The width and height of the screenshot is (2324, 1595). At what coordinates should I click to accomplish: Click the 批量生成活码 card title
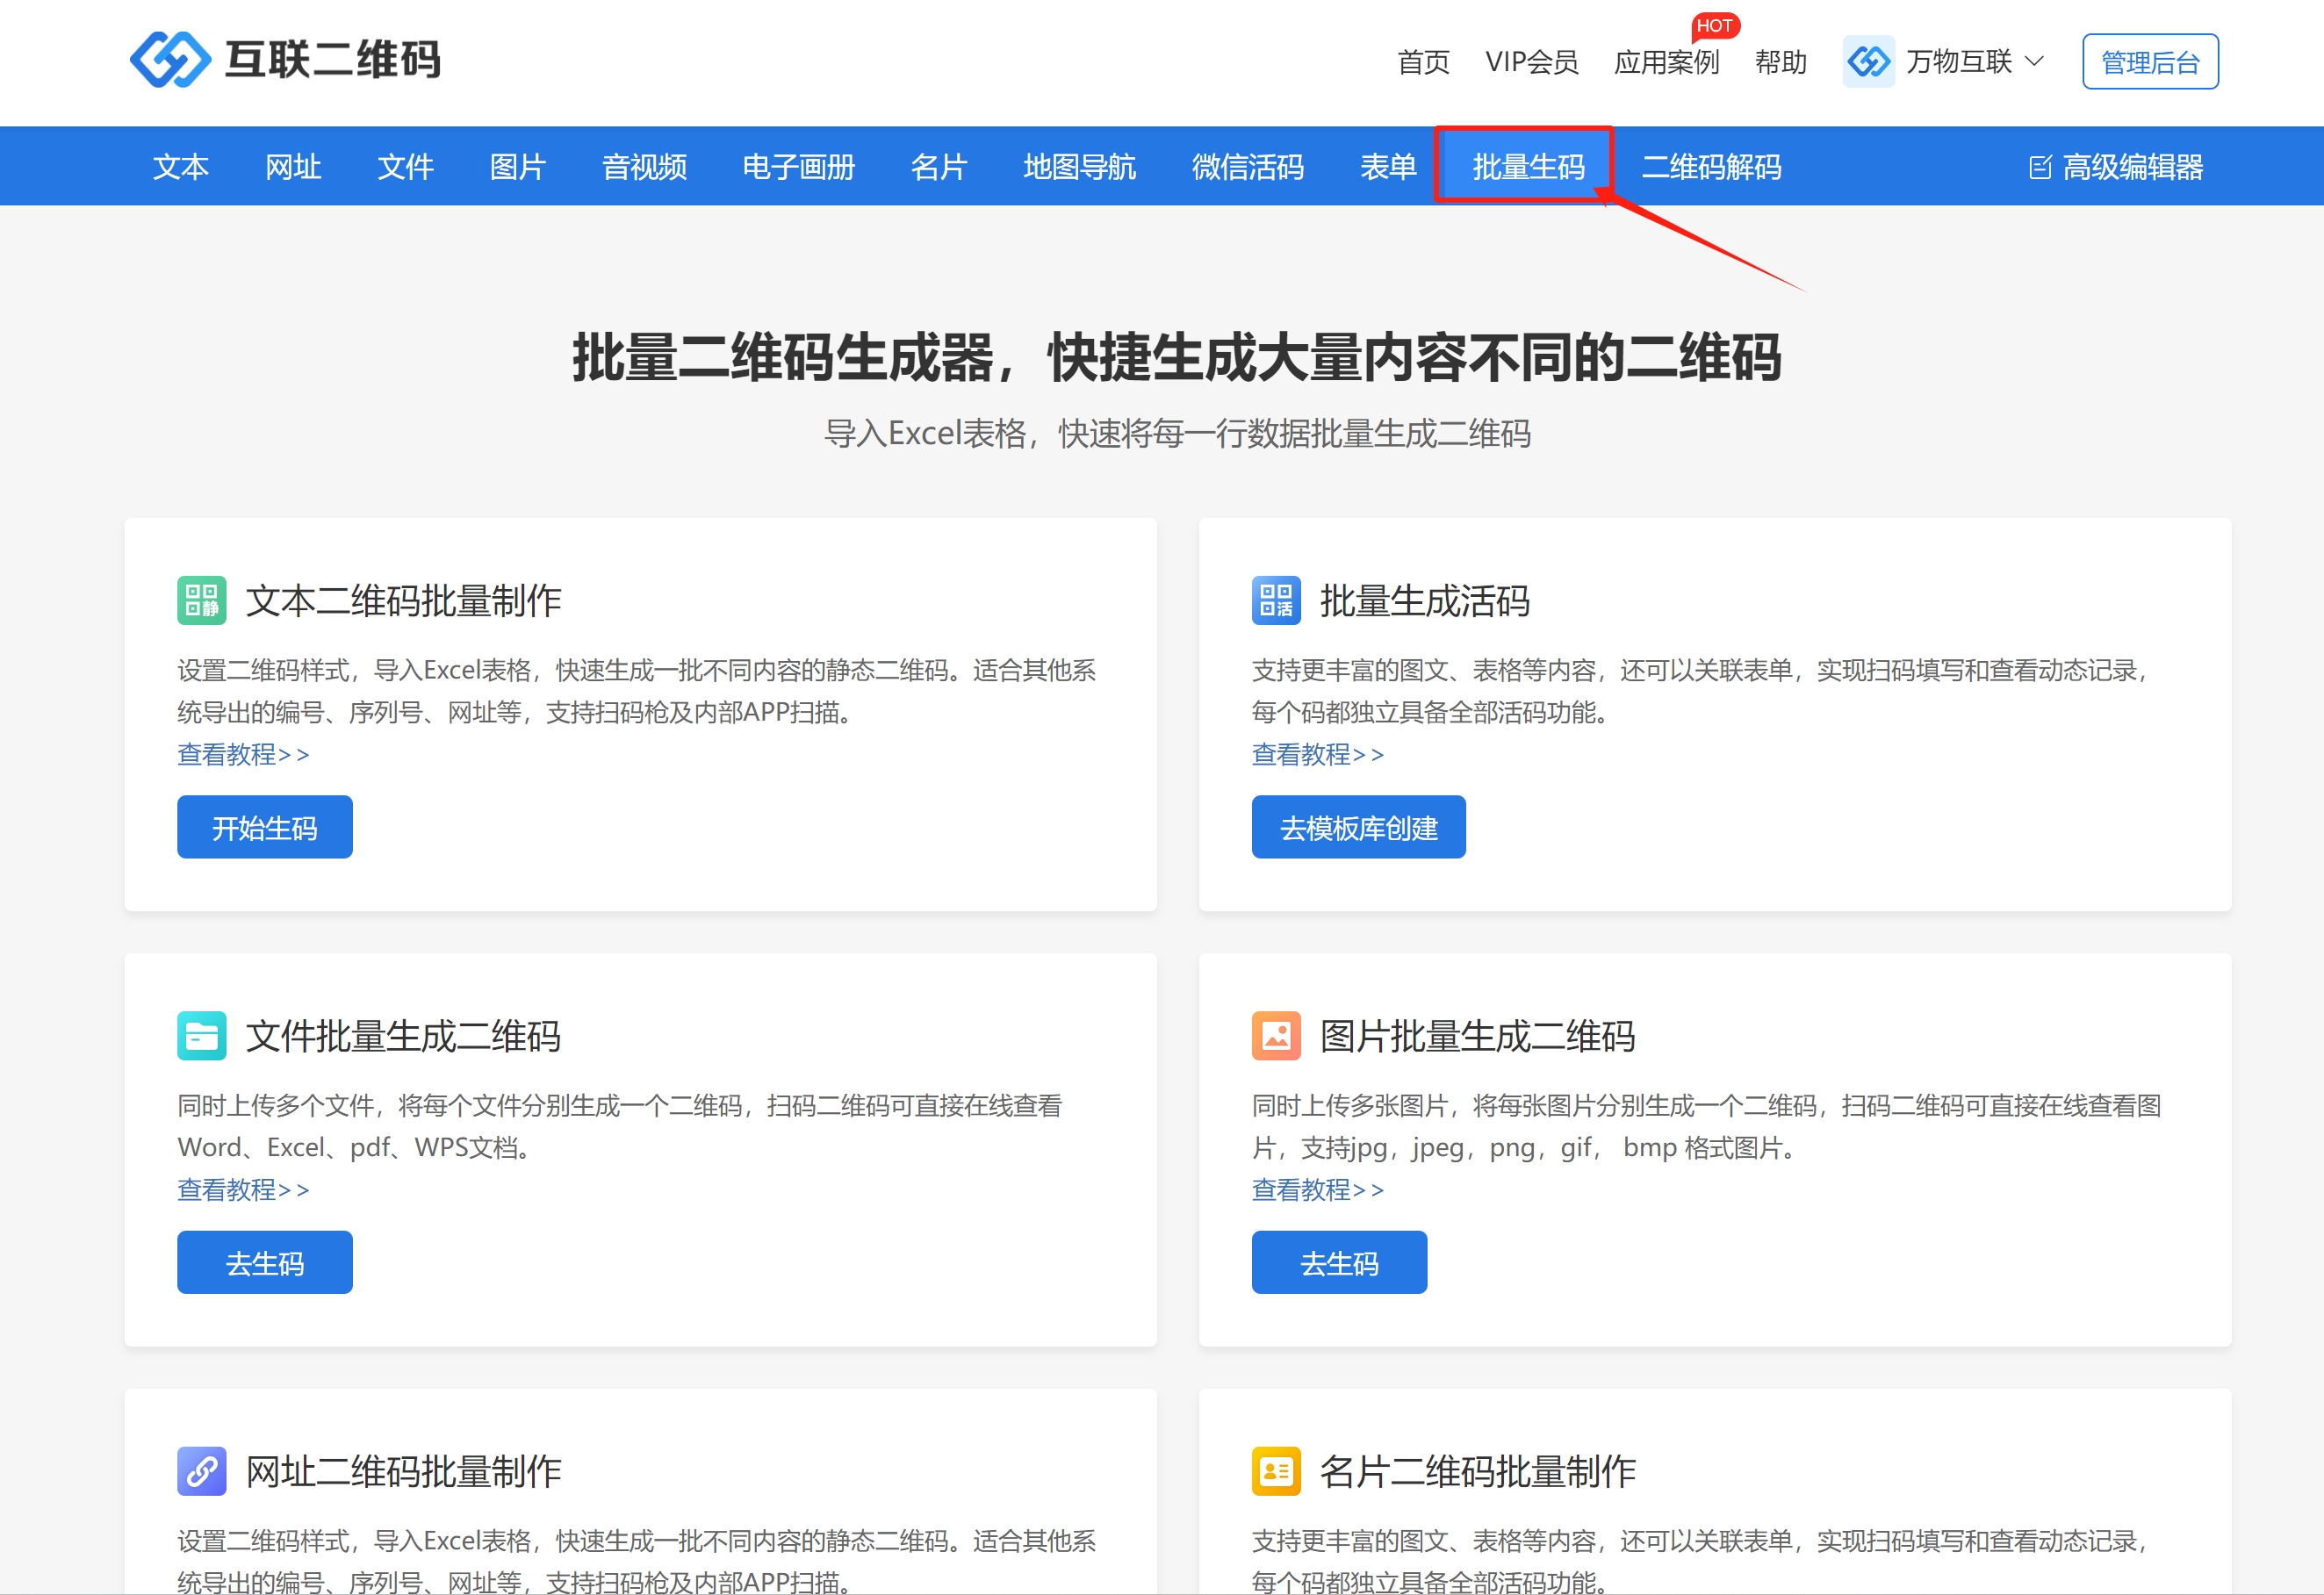click(1425, 601)
